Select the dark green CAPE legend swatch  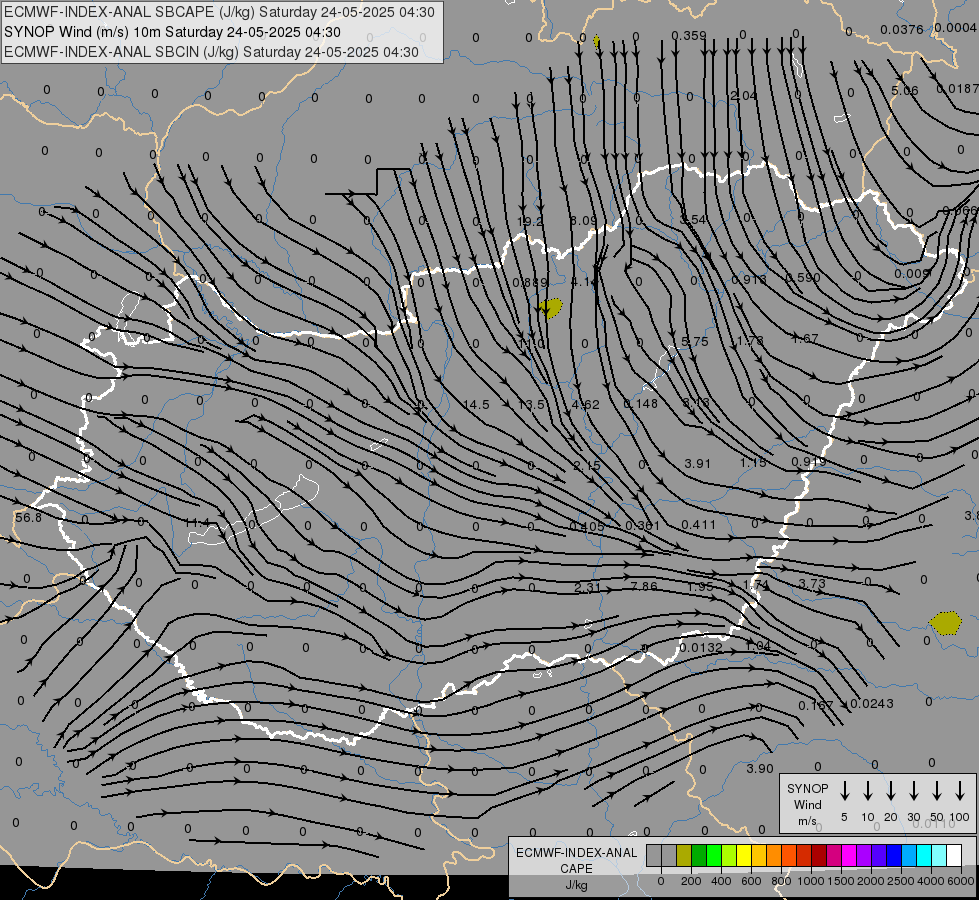[699, 855]
